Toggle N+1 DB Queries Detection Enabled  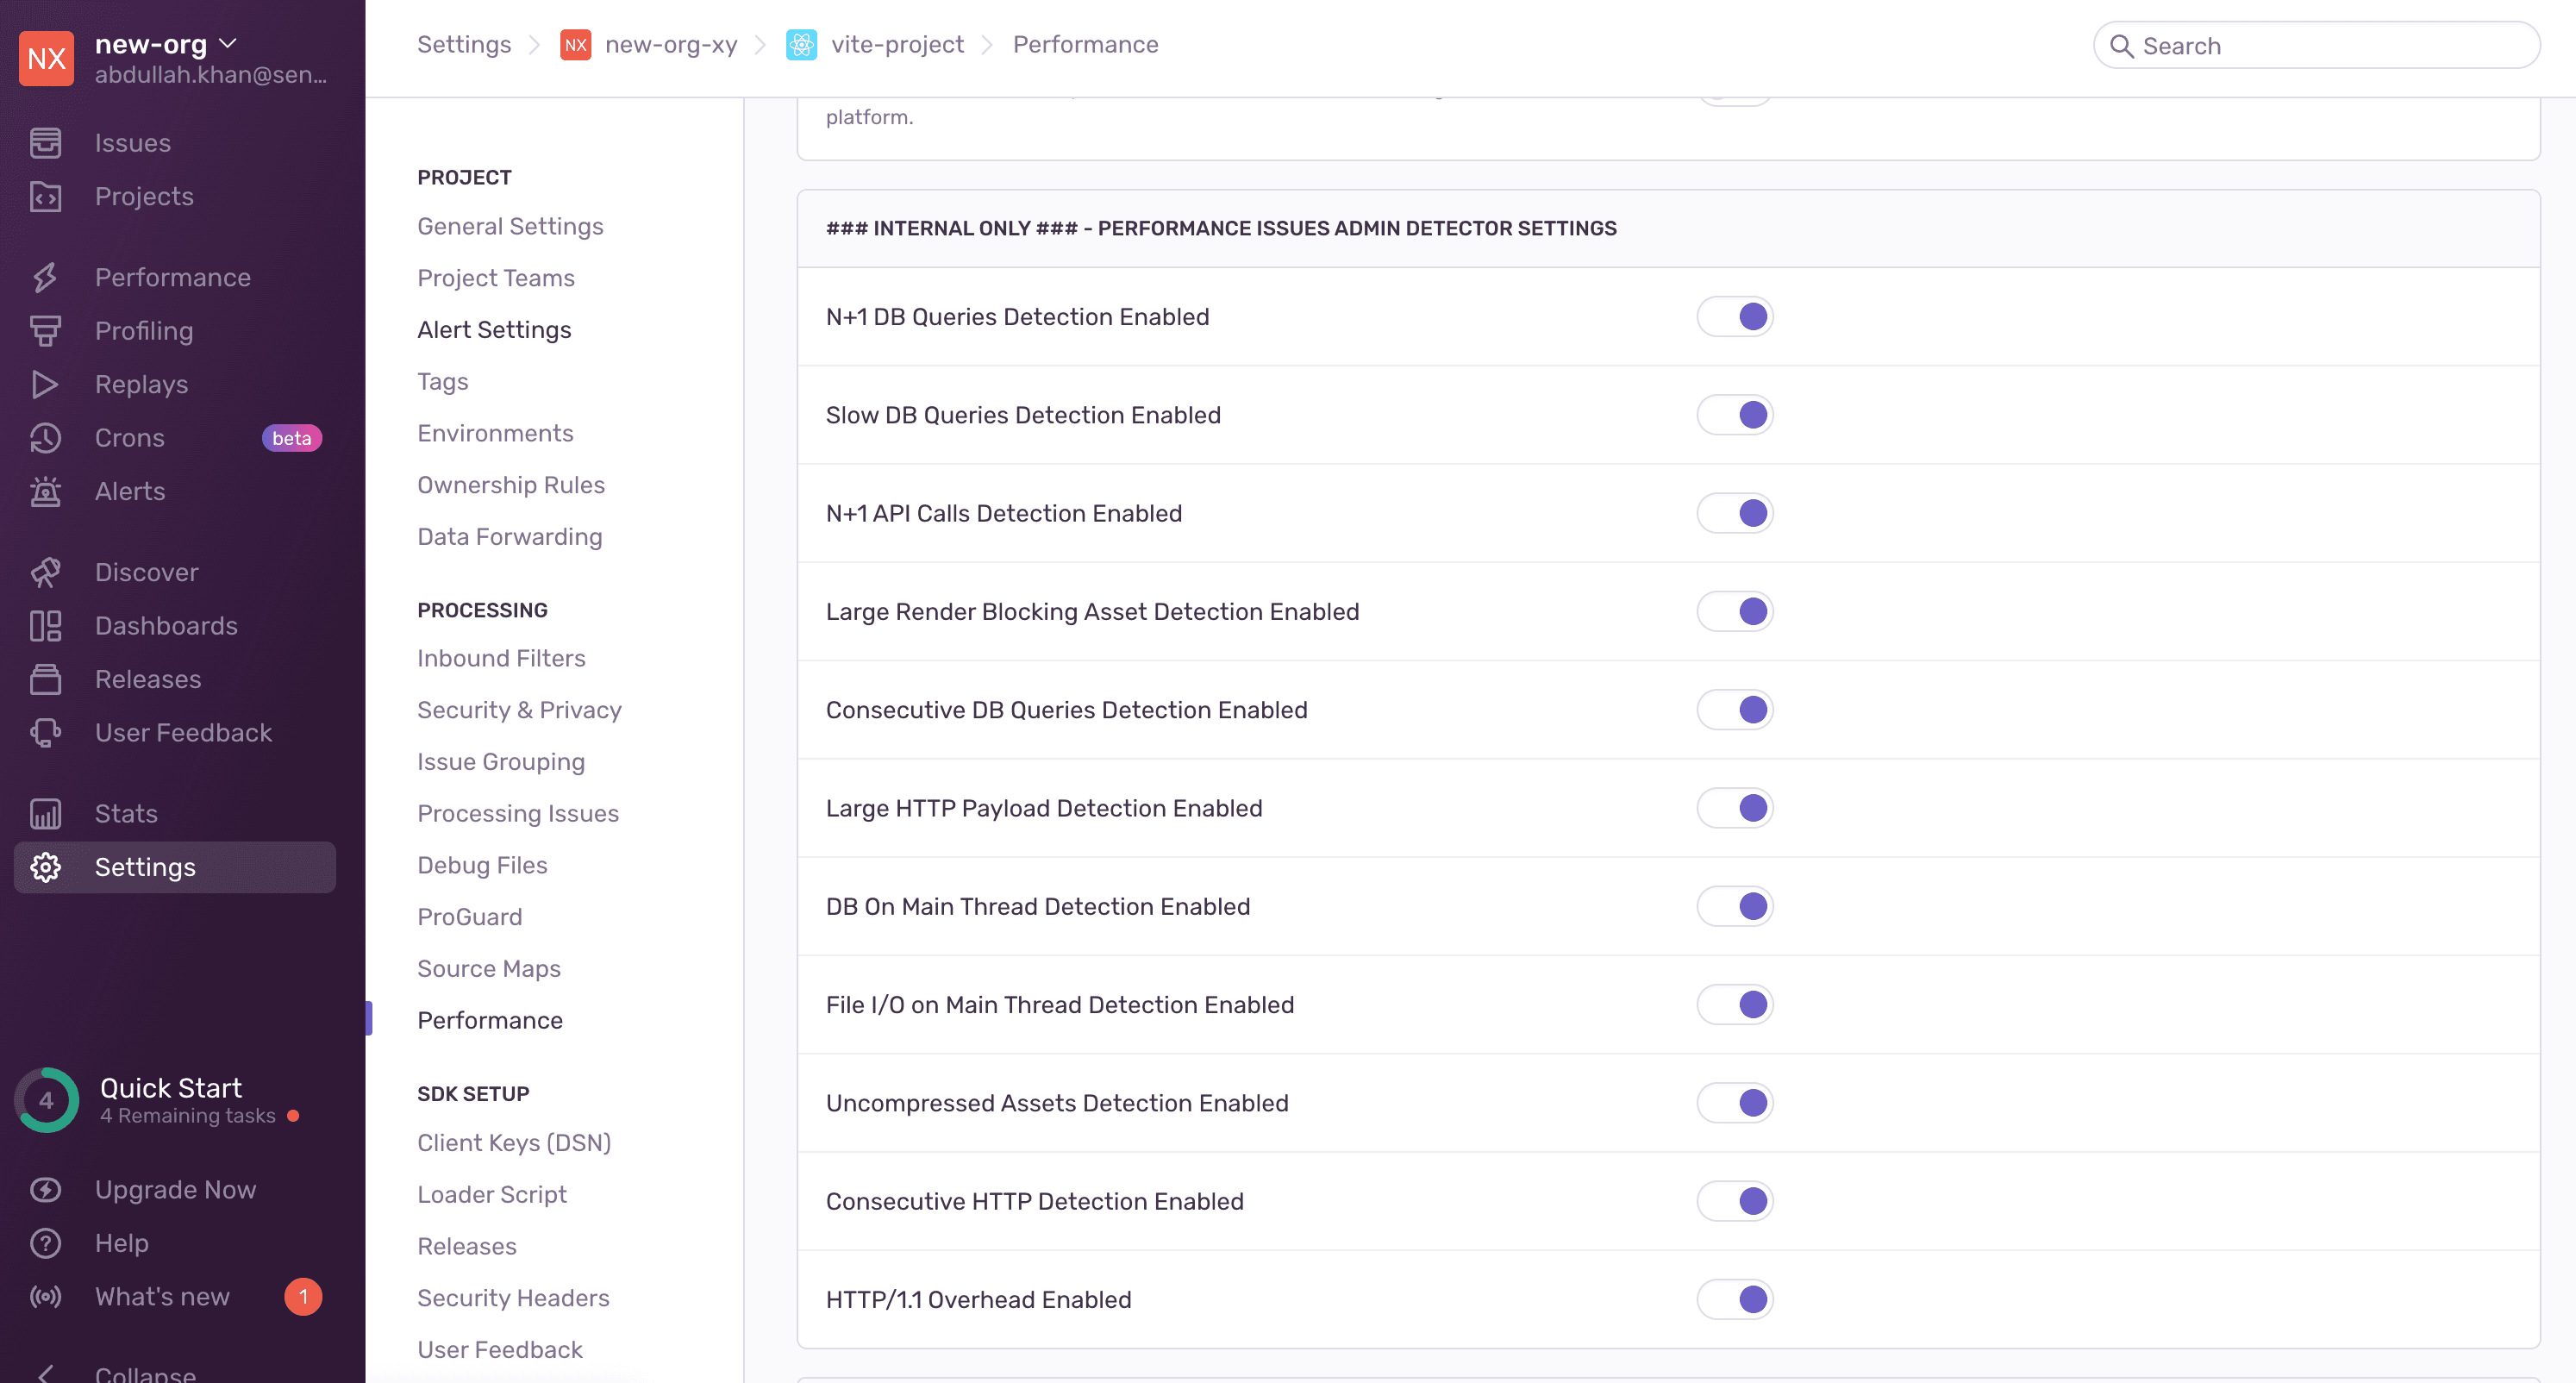(x=1735, y=316)
